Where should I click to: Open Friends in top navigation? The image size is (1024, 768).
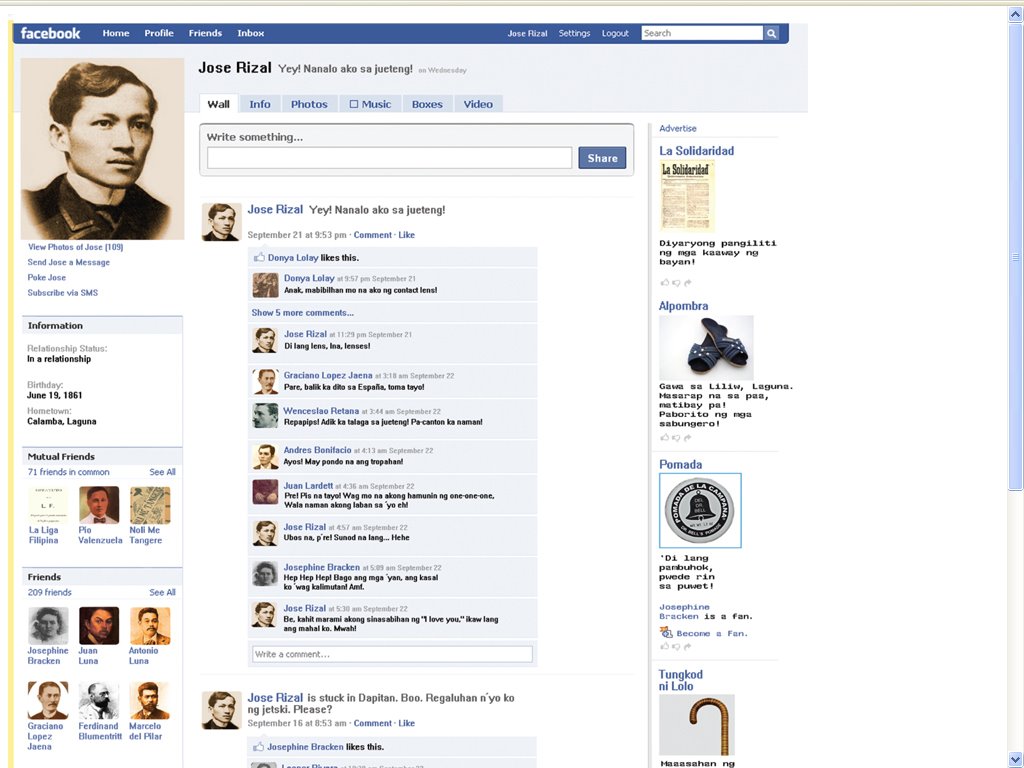[205, 33]
